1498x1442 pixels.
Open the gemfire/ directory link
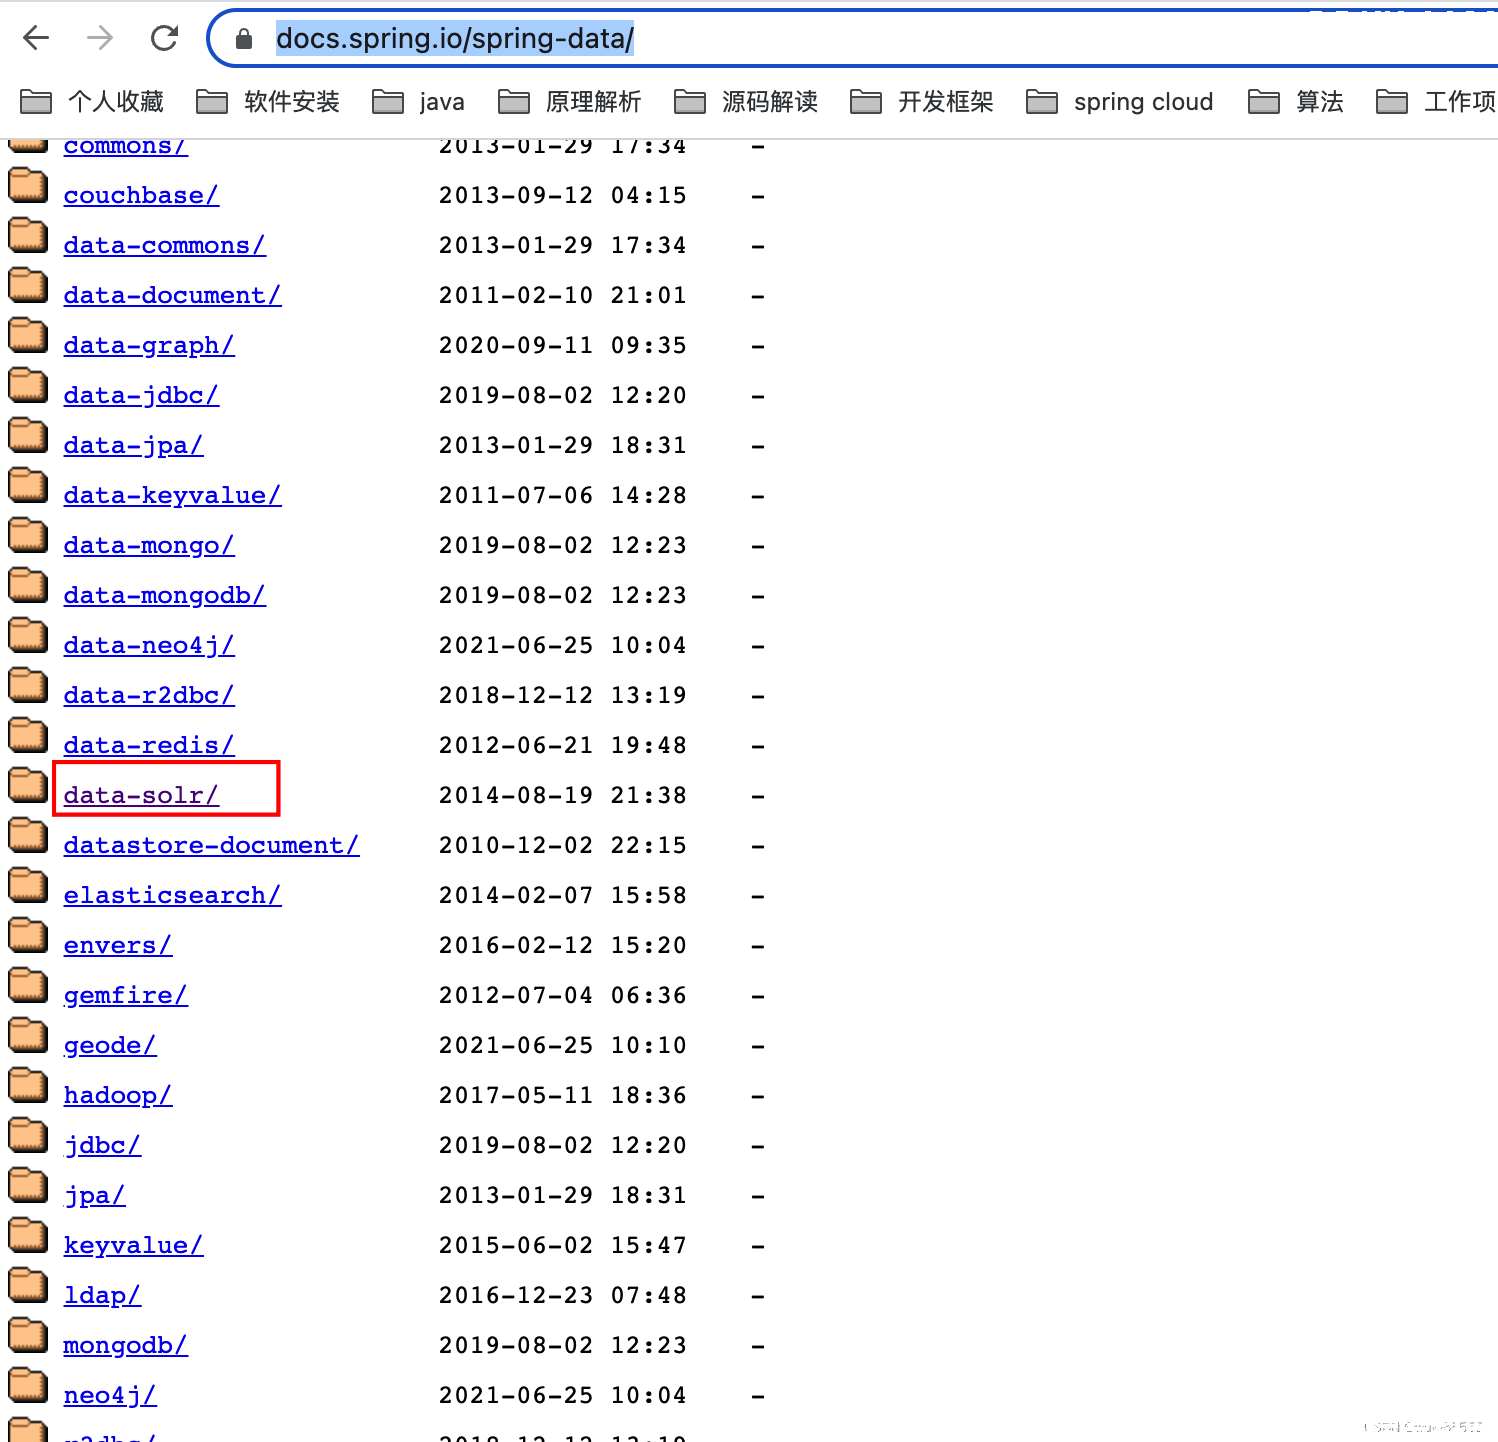pyautogui.click(x=126, y=995)
